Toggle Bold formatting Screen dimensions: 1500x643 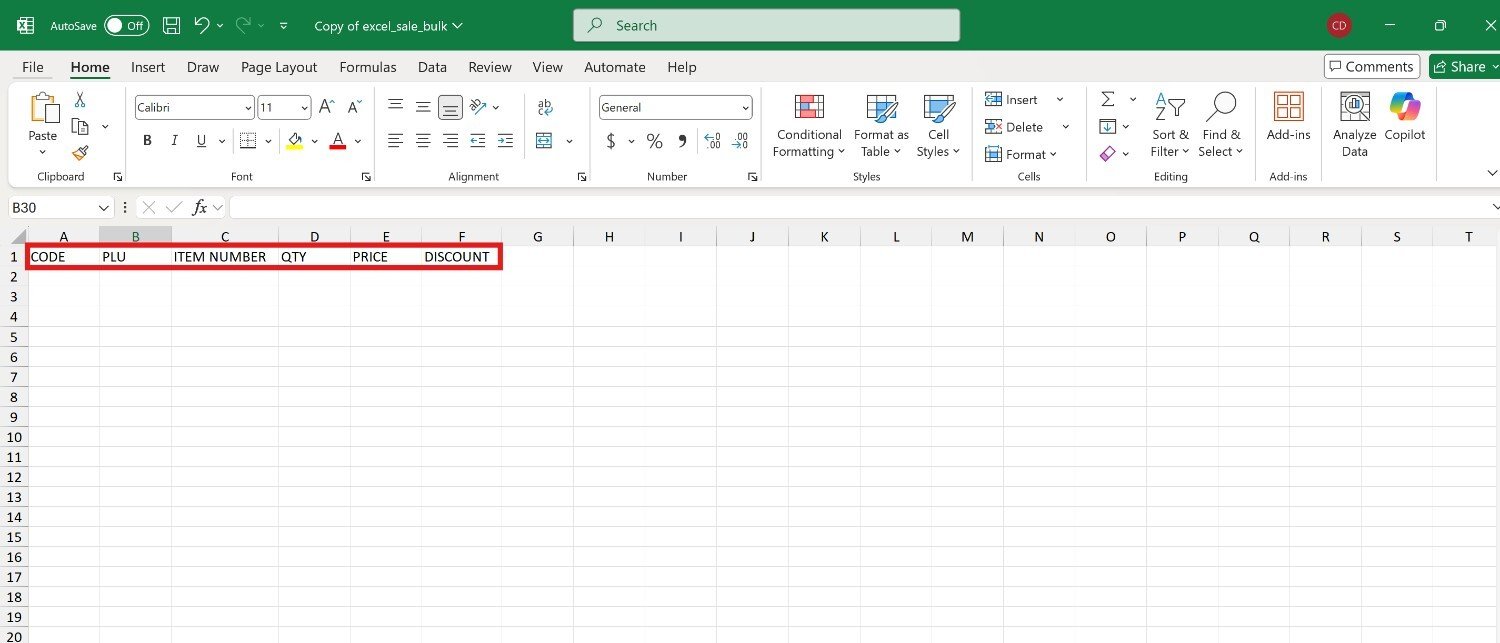click(147, 141)
